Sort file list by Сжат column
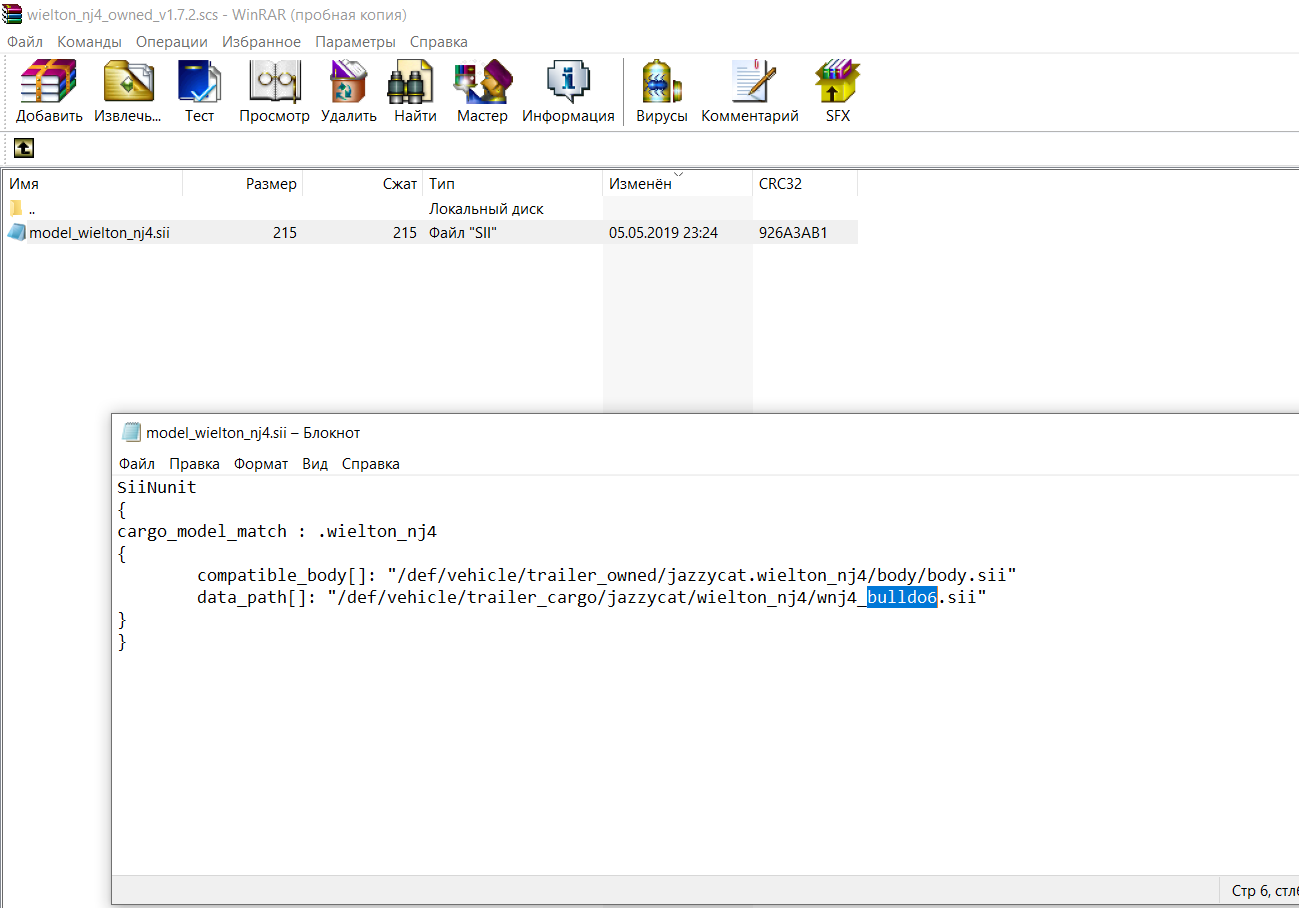This screenshot has height=908, width=1299. pos(363,184)
